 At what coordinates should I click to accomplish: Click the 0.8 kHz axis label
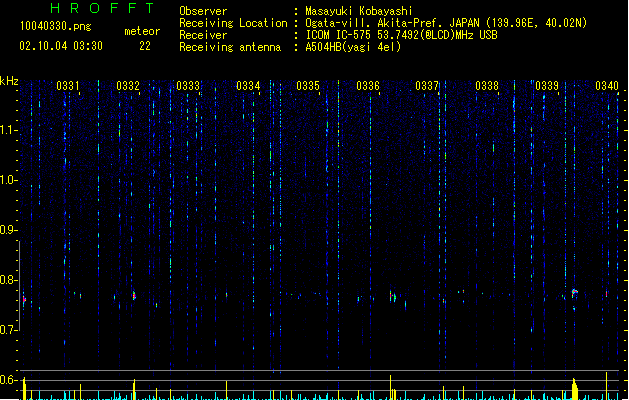pyautogui.click(x=9, y=280)
